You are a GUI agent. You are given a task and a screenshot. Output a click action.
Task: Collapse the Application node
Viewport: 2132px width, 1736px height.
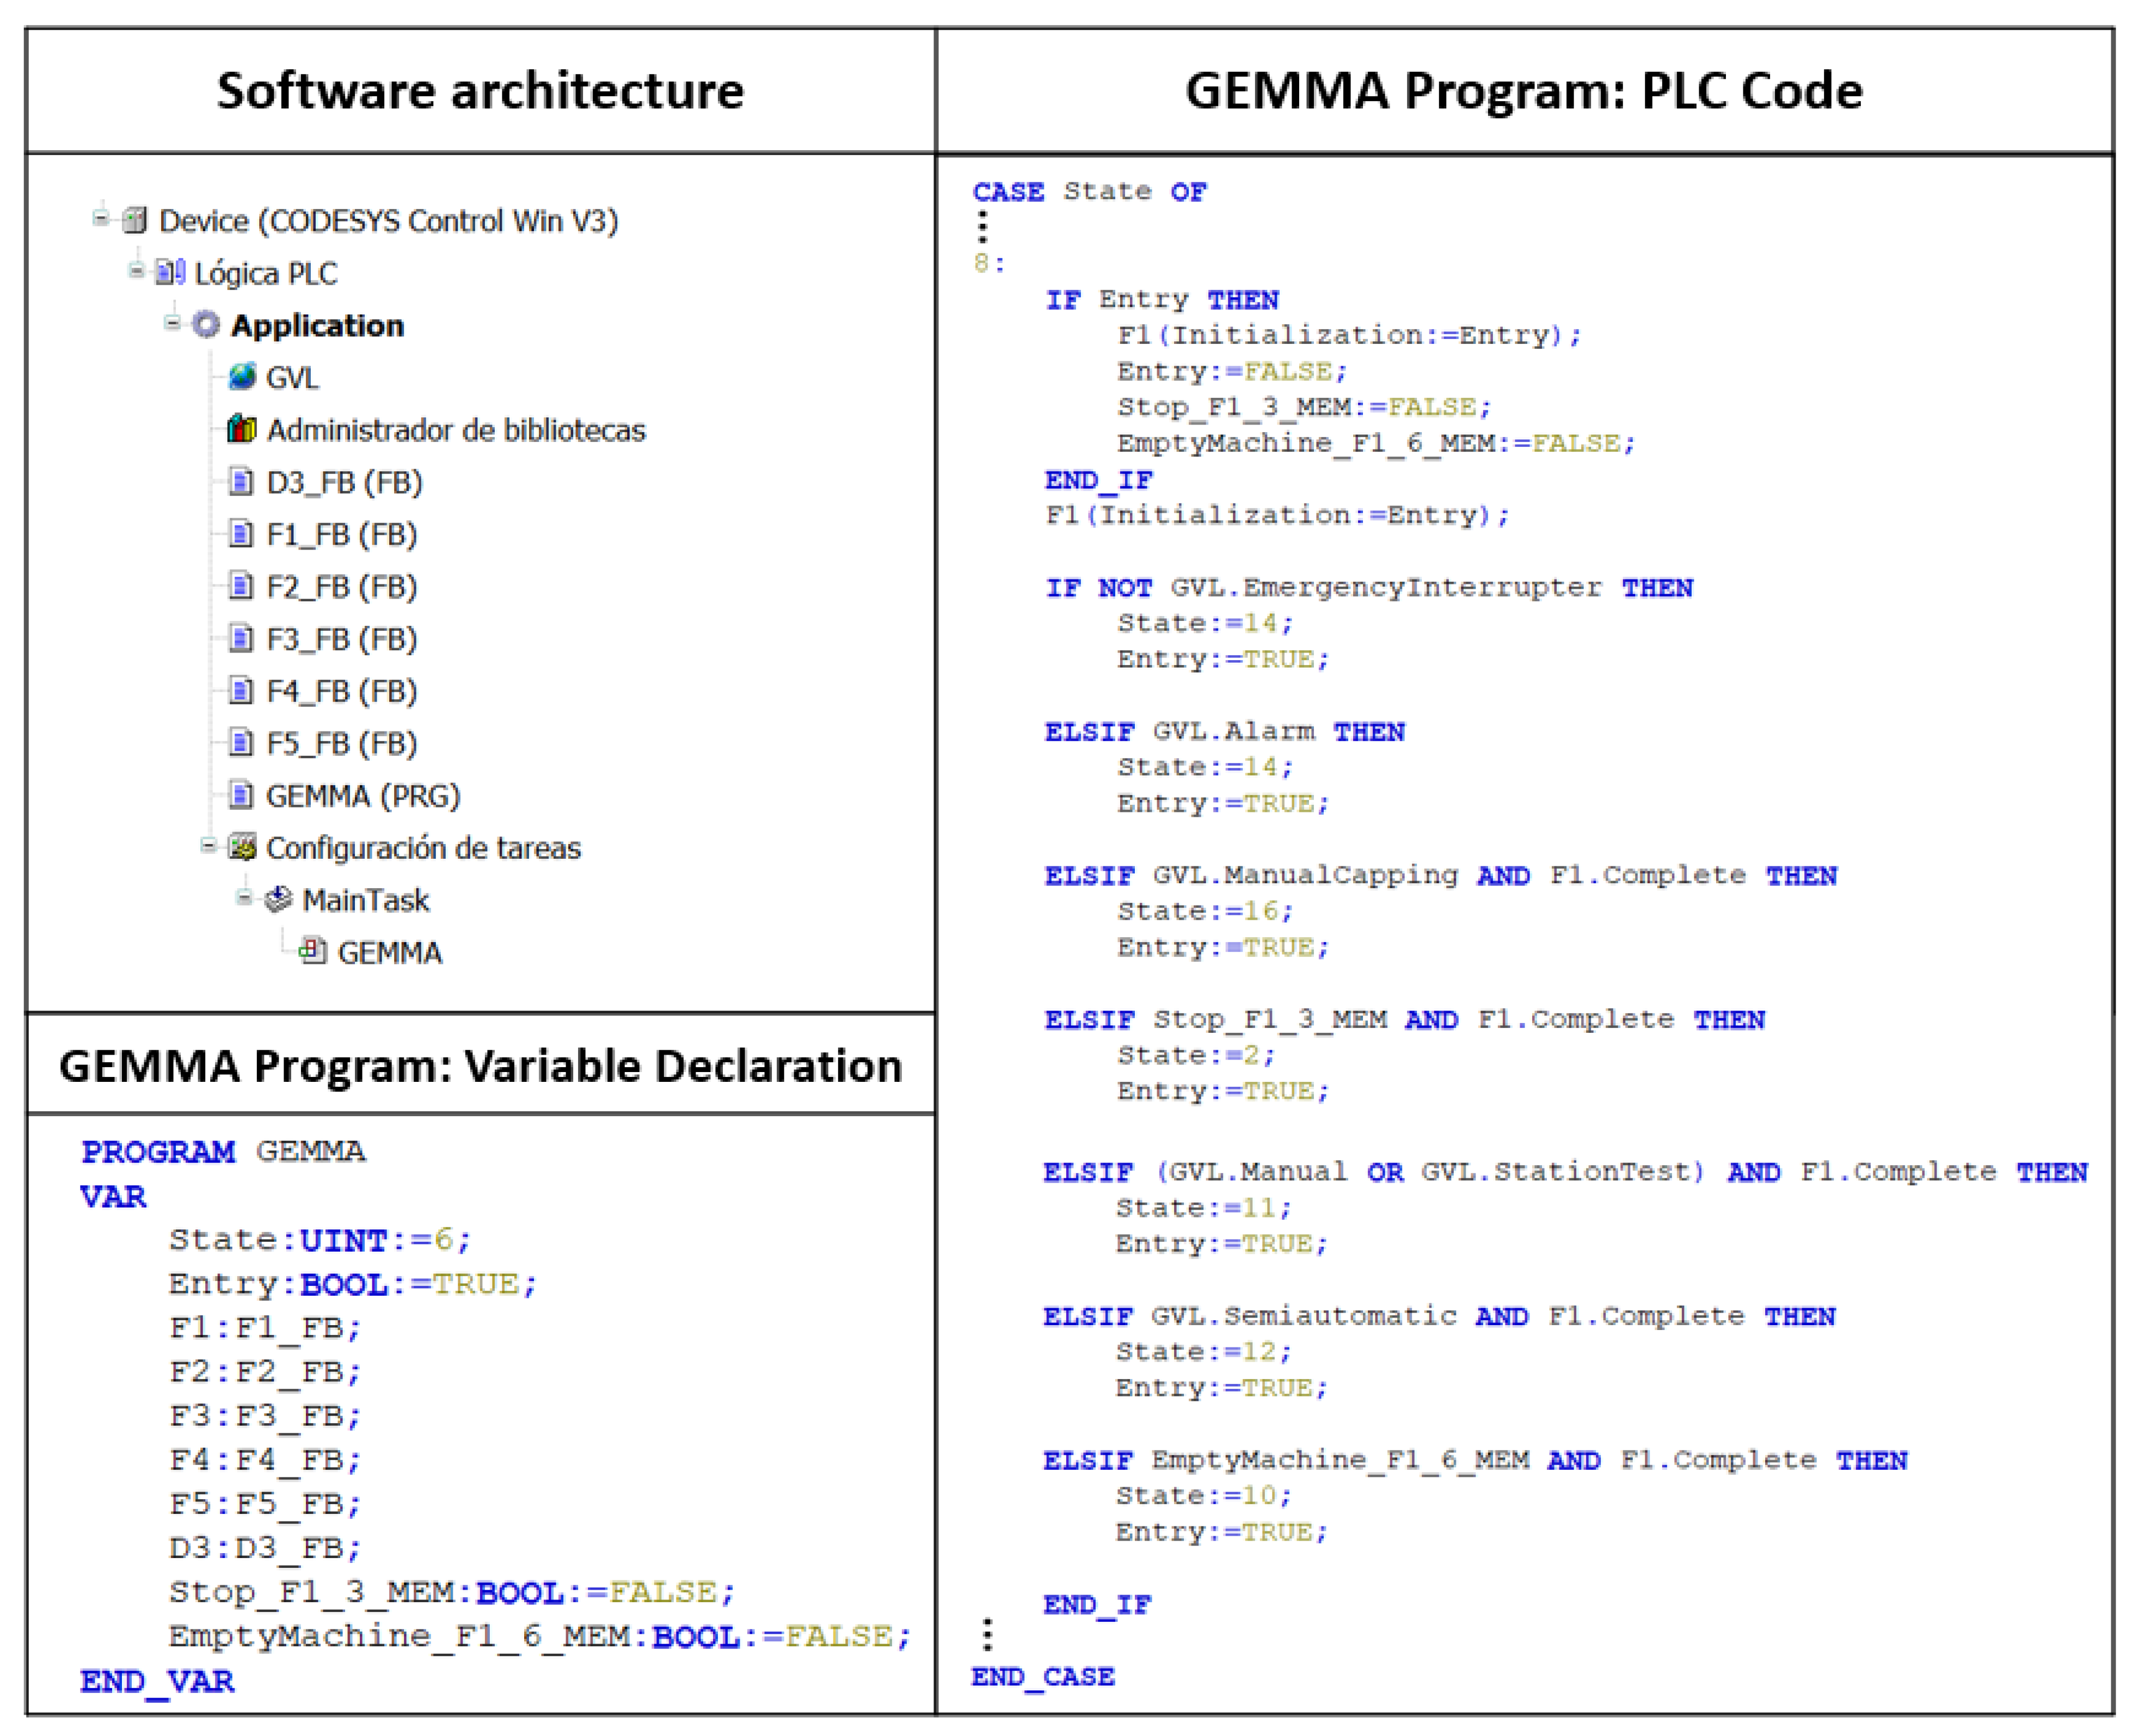(173, 322)
